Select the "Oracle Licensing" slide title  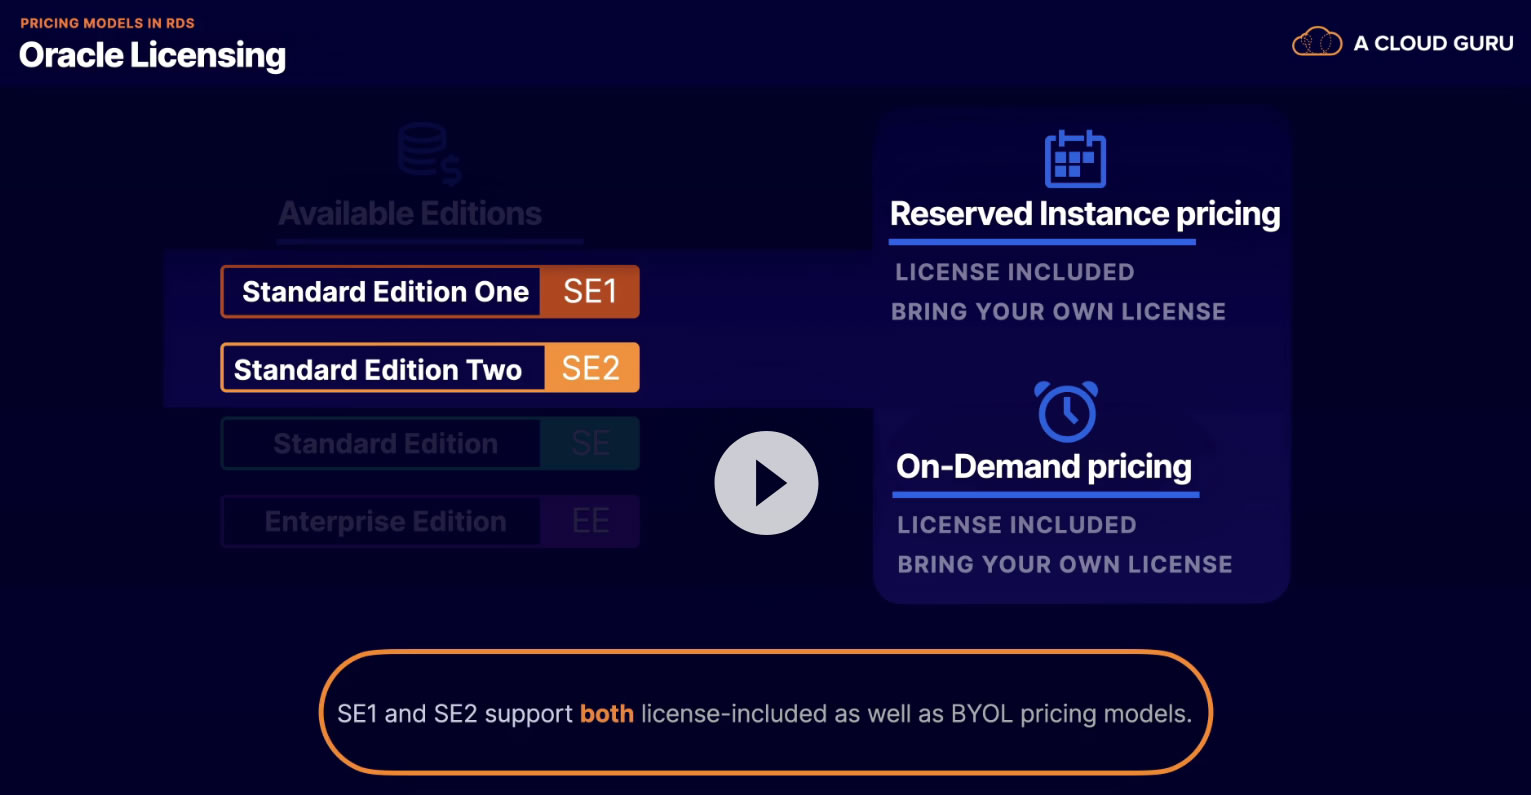[x=152, y=56]
